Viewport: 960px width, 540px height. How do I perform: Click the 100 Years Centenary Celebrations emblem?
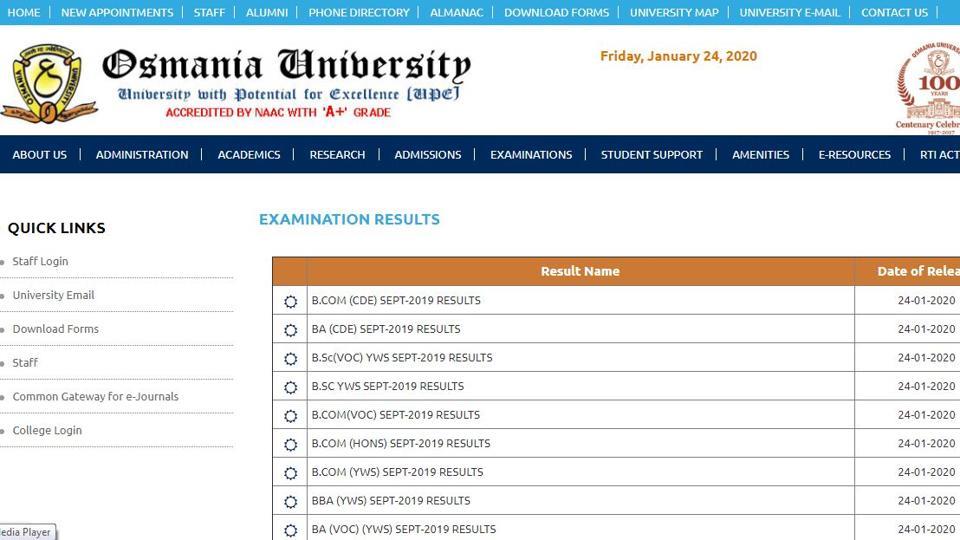tap(929, 88)
